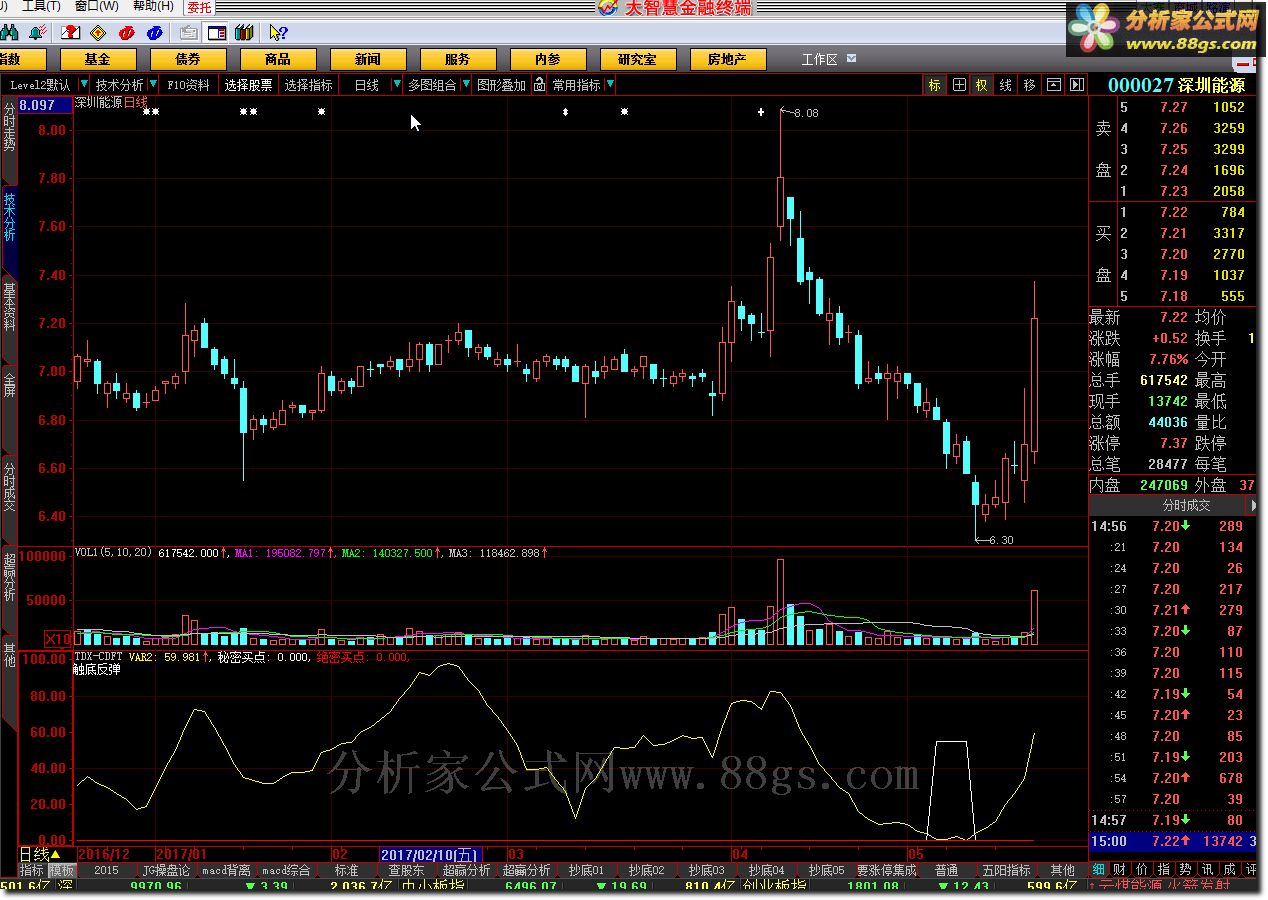The width and height of the screenshot is (1268, 900).
Task: Expand the 技术分析 dropdown arrow
Action: click(153, 85)
